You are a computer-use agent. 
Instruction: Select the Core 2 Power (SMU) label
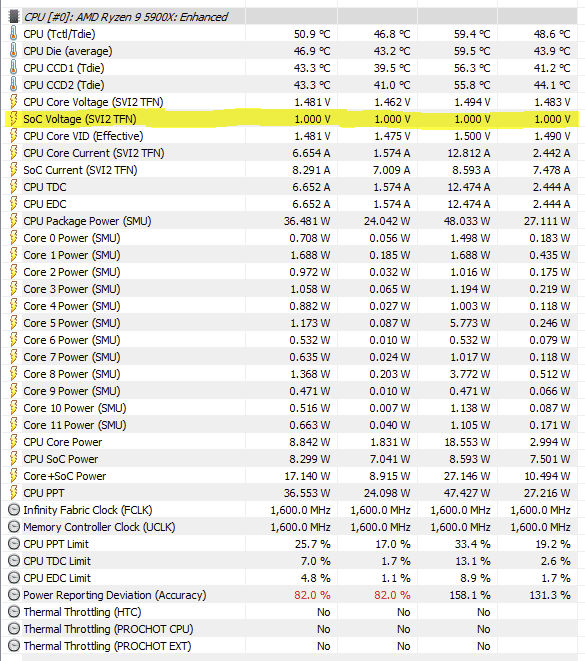(x=72, y=272)
